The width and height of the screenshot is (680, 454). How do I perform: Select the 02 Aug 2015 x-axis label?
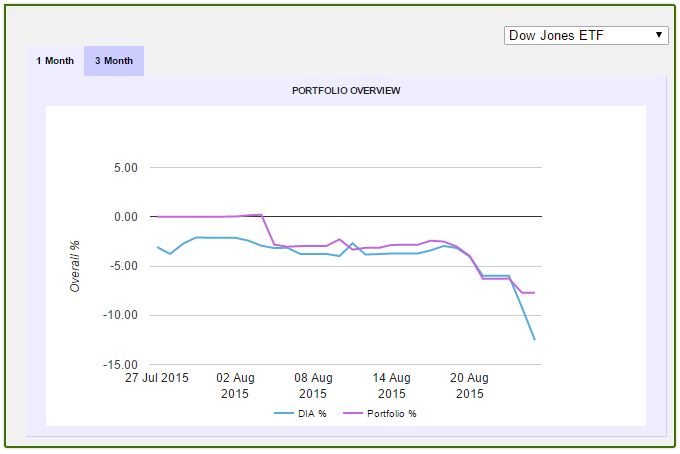(235, 385)
